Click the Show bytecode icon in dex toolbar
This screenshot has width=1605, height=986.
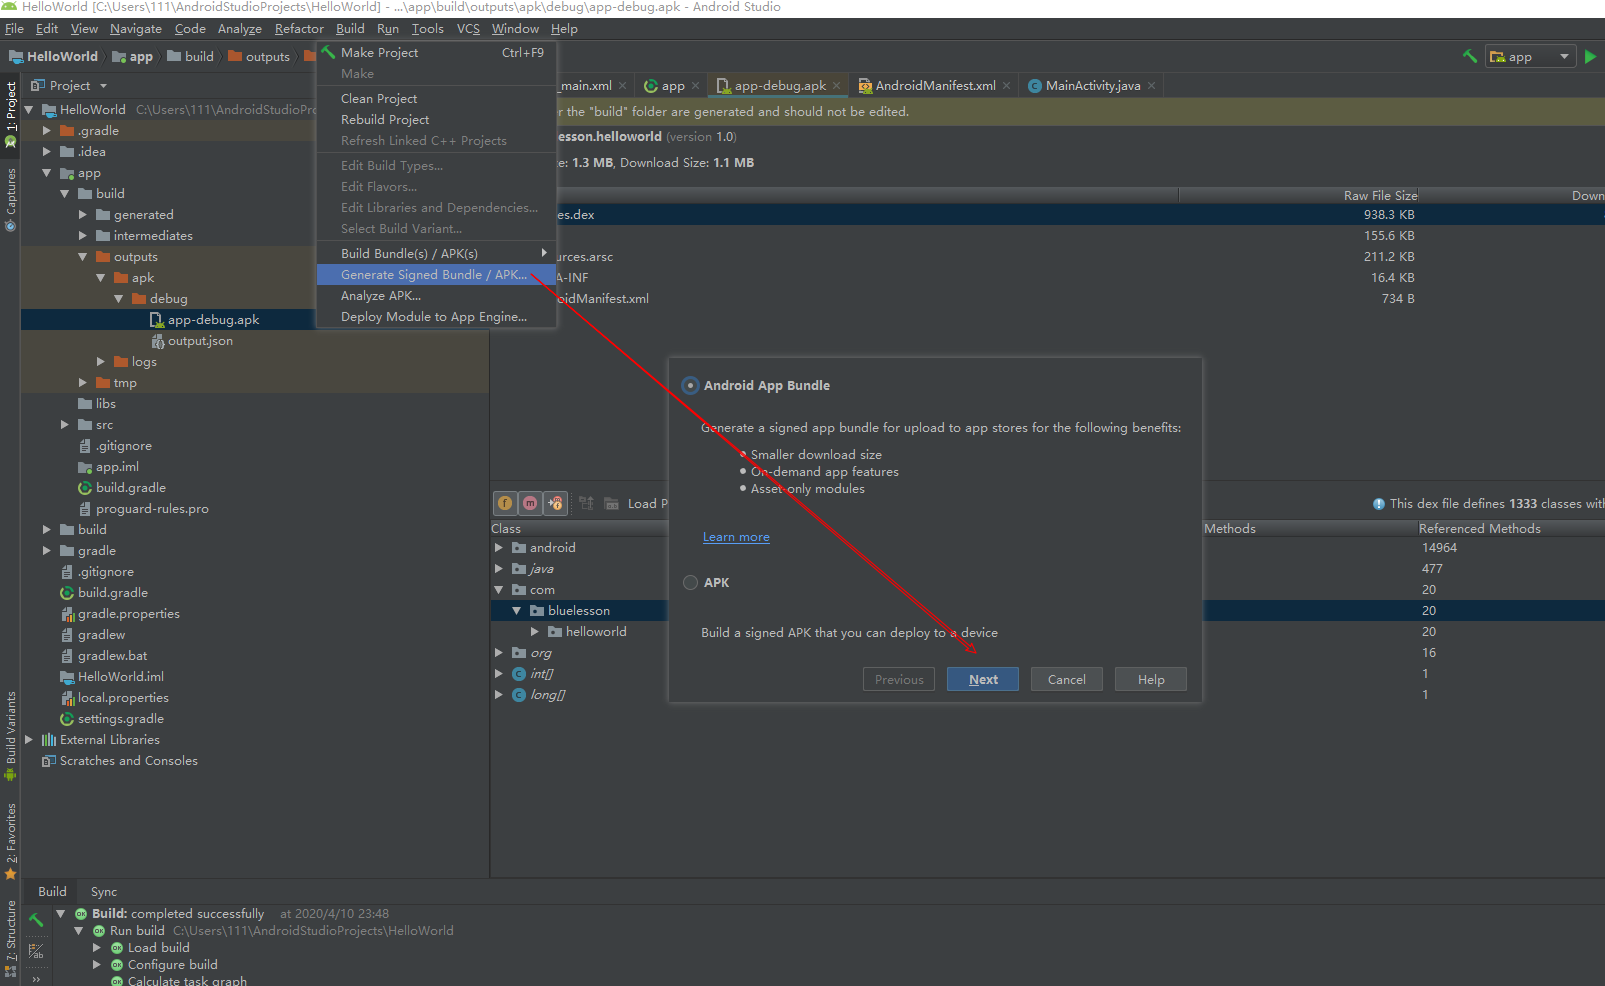[586, 503]
